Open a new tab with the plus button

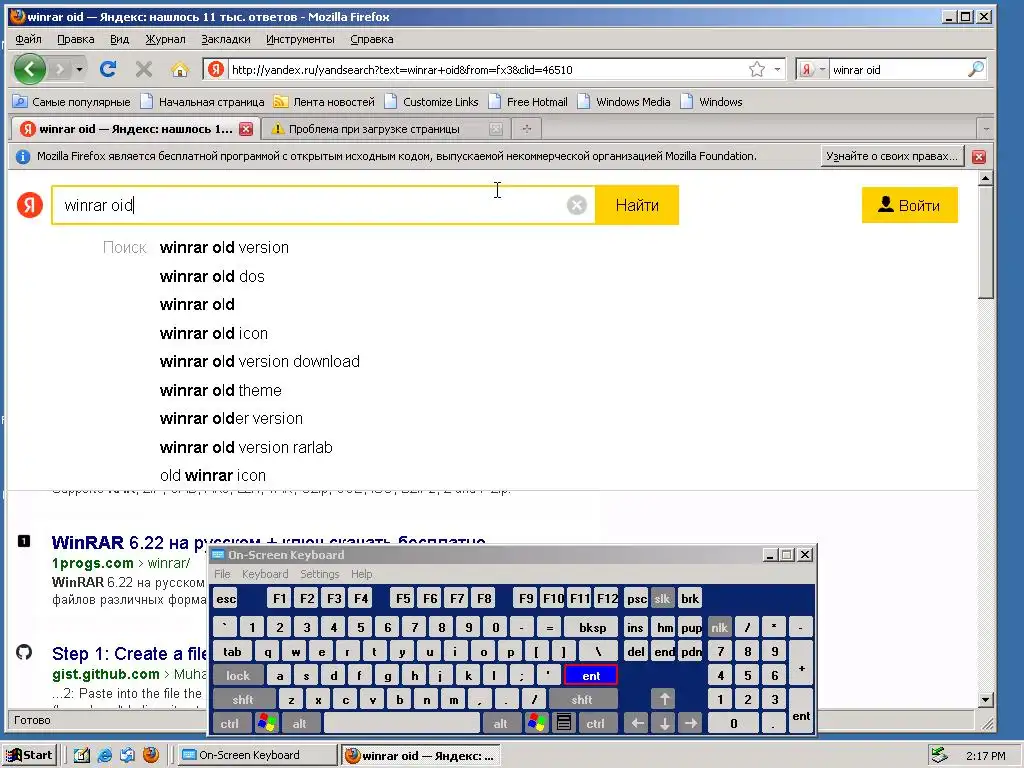[526, 129]
